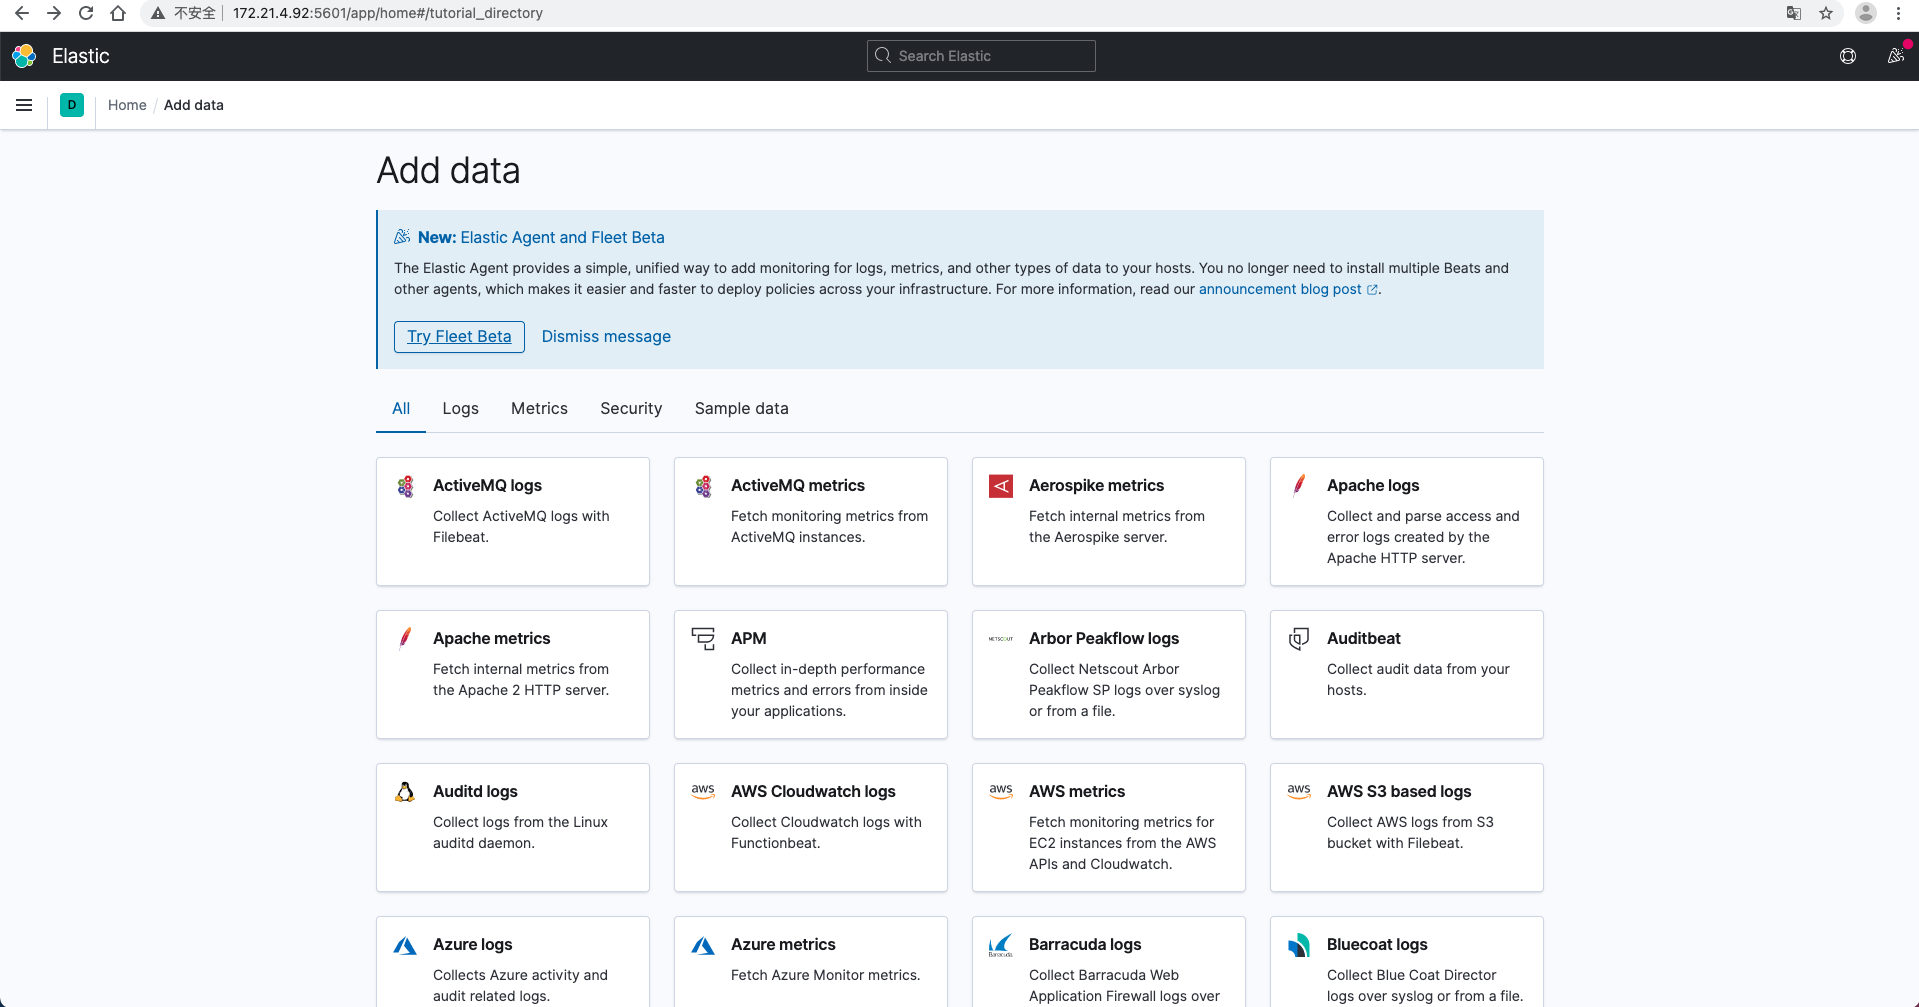
Task: Click the Azure metrics icon
Action: click(703, 946)
